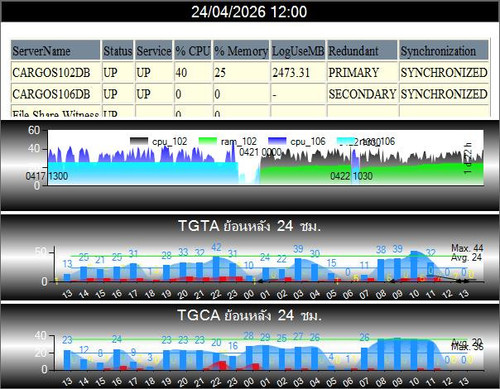This screenshot has height=389, width=500.
Task: Click the CARGOS106DB server name cell
Action: [x=55, y=94]
